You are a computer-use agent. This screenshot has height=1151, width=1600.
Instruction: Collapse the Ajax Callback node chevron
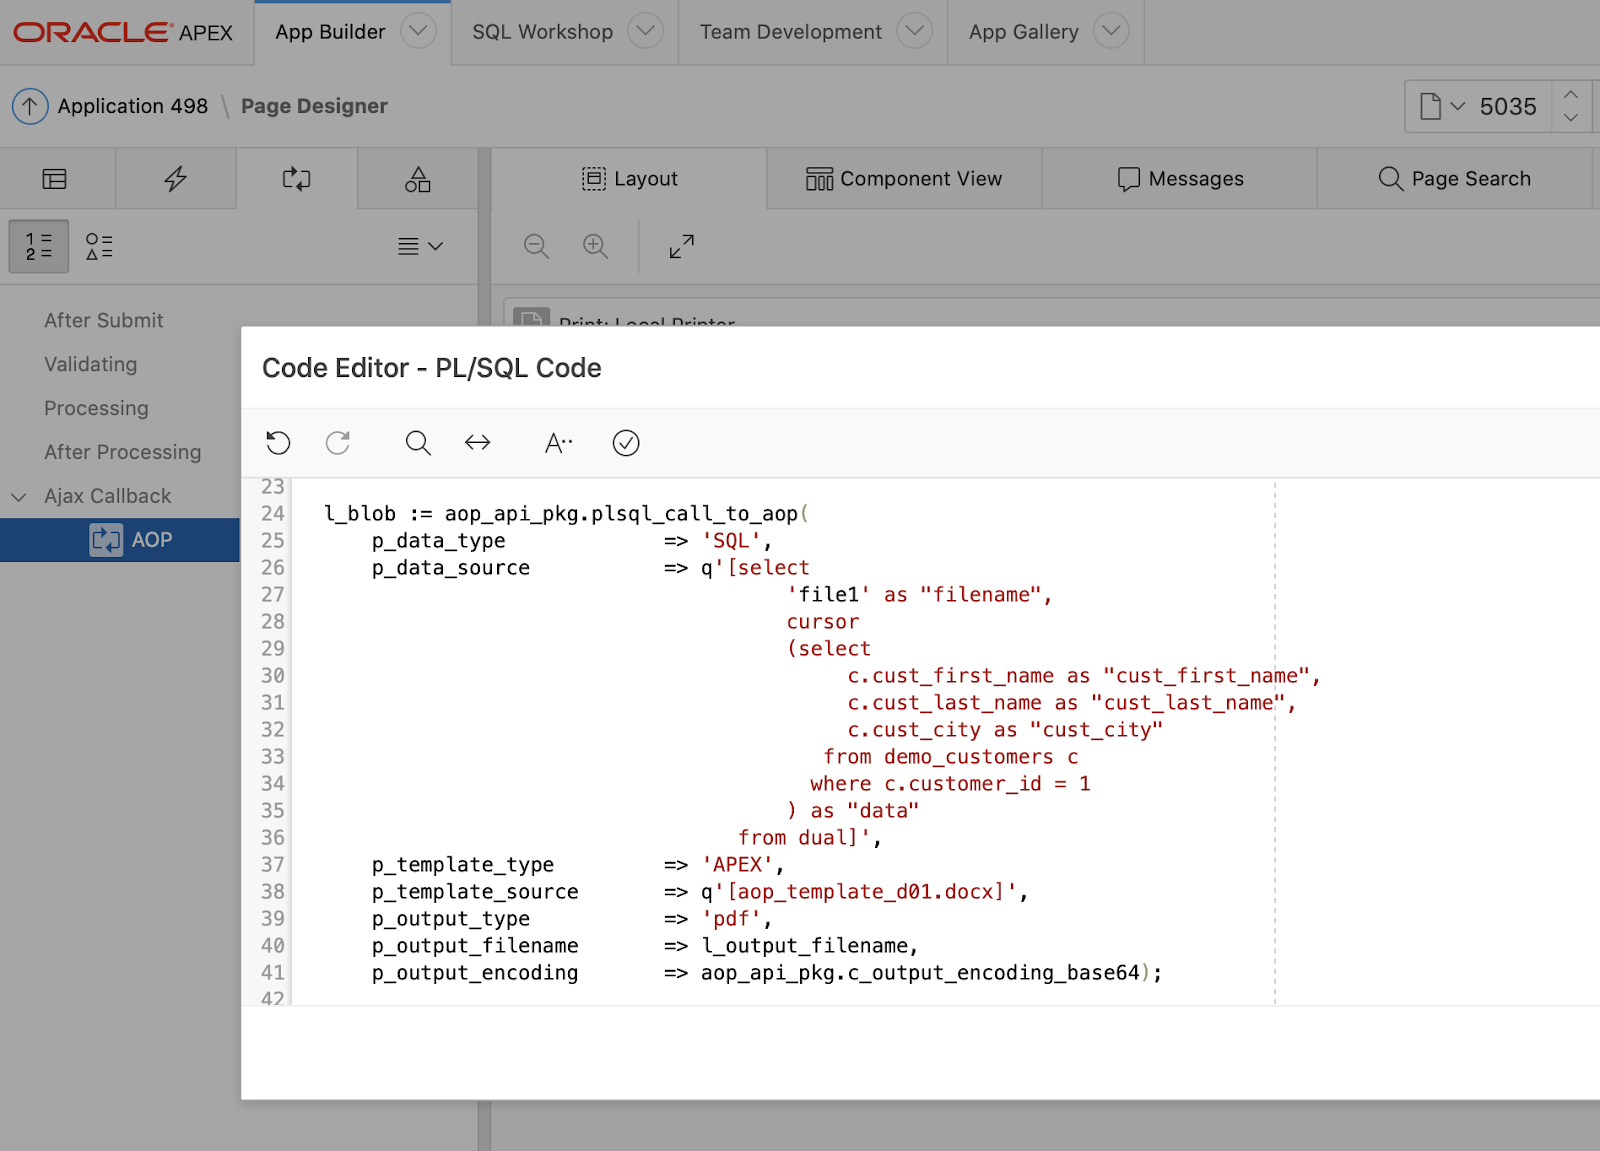[19, 496]
